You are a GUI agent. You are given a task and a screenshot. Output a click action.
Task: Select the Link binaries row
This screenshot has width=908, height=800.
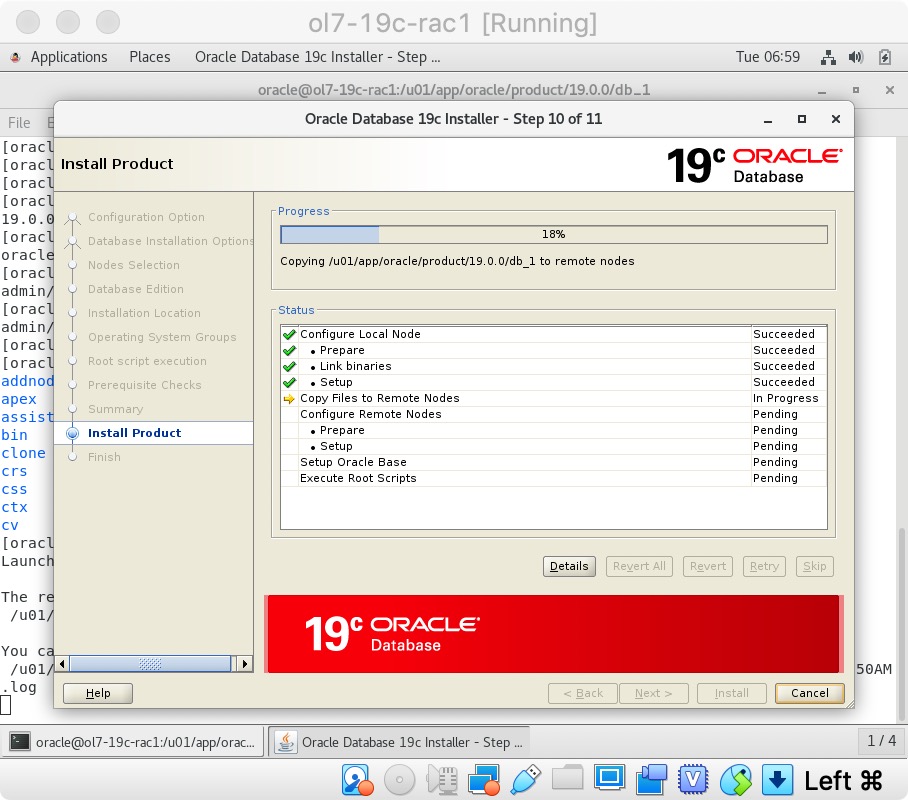click(x=554, y=366)
